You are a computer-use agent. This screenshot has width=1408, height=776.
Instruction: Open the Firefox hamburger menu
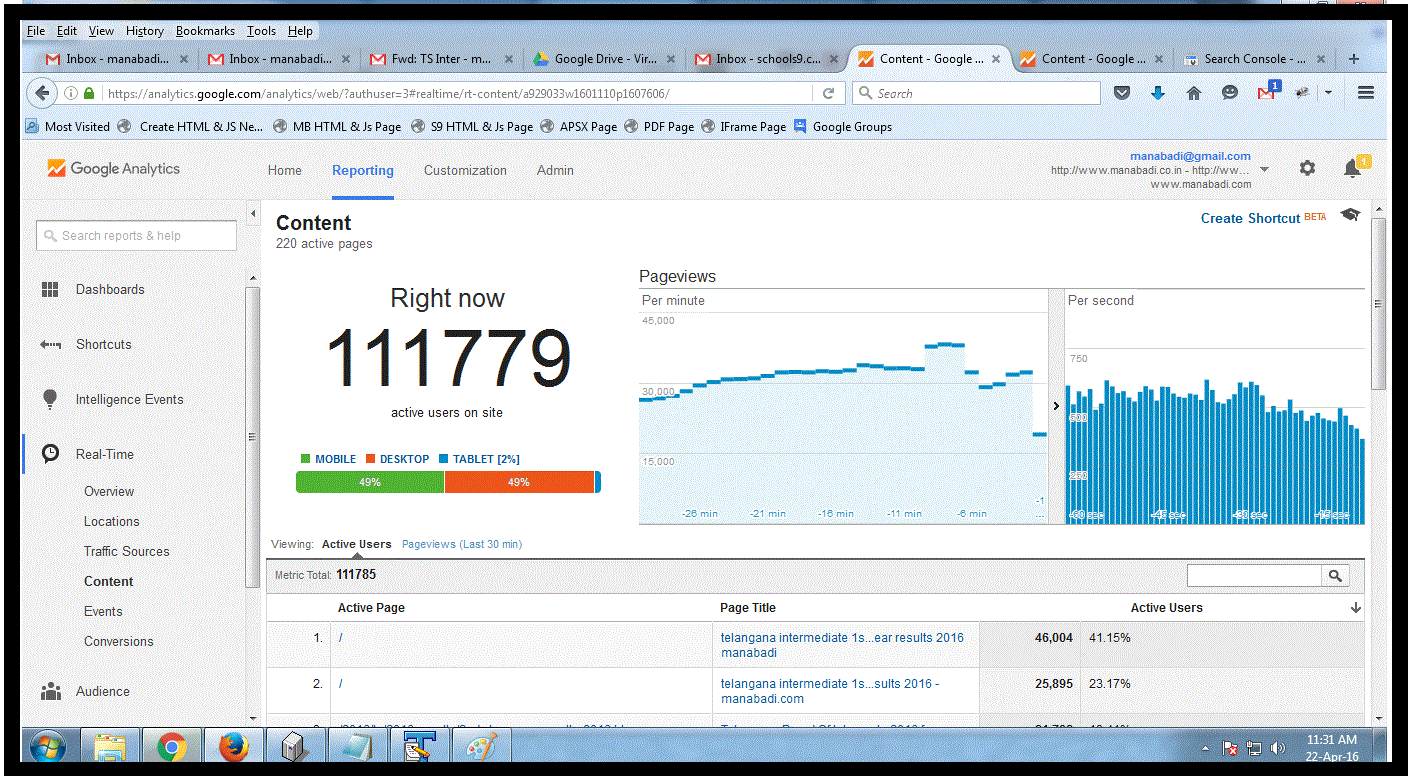click(1366, 93)
